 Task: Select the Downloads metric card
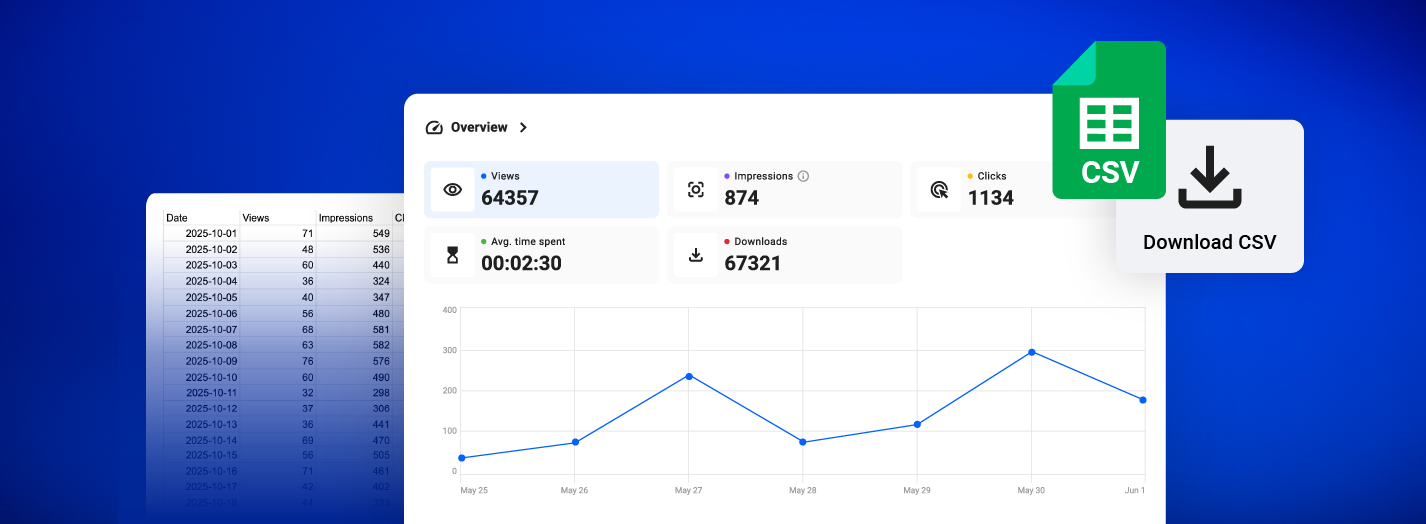[784, 255]
